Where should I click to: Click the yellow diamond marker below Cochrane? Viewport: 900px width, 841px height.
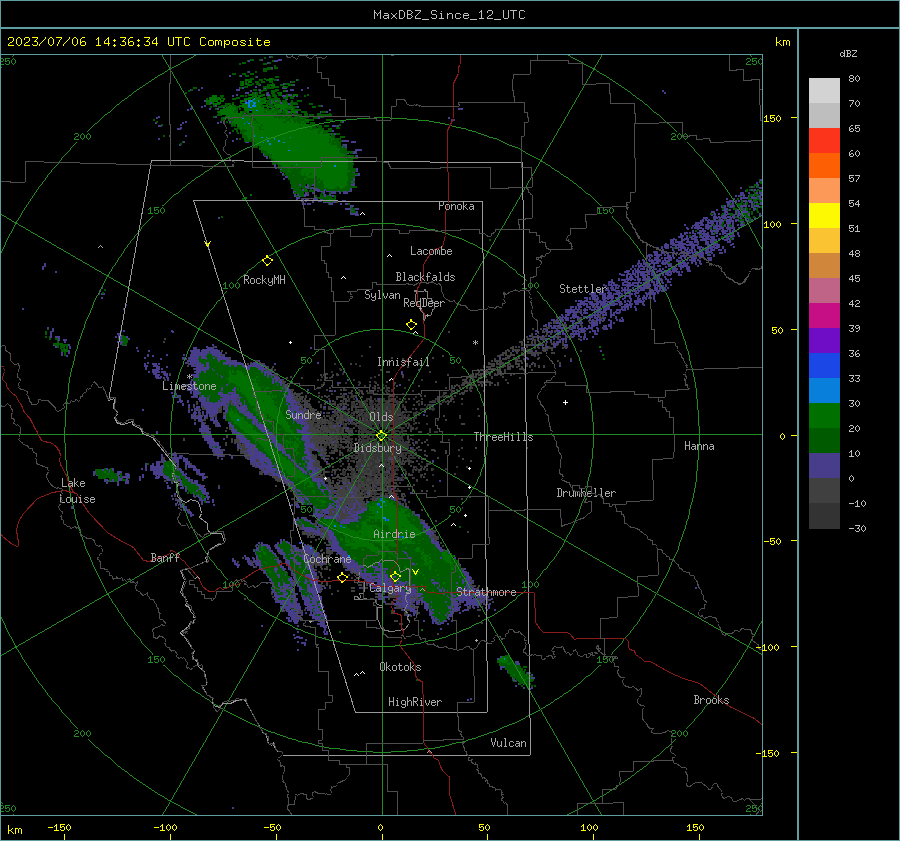point(342,578)
